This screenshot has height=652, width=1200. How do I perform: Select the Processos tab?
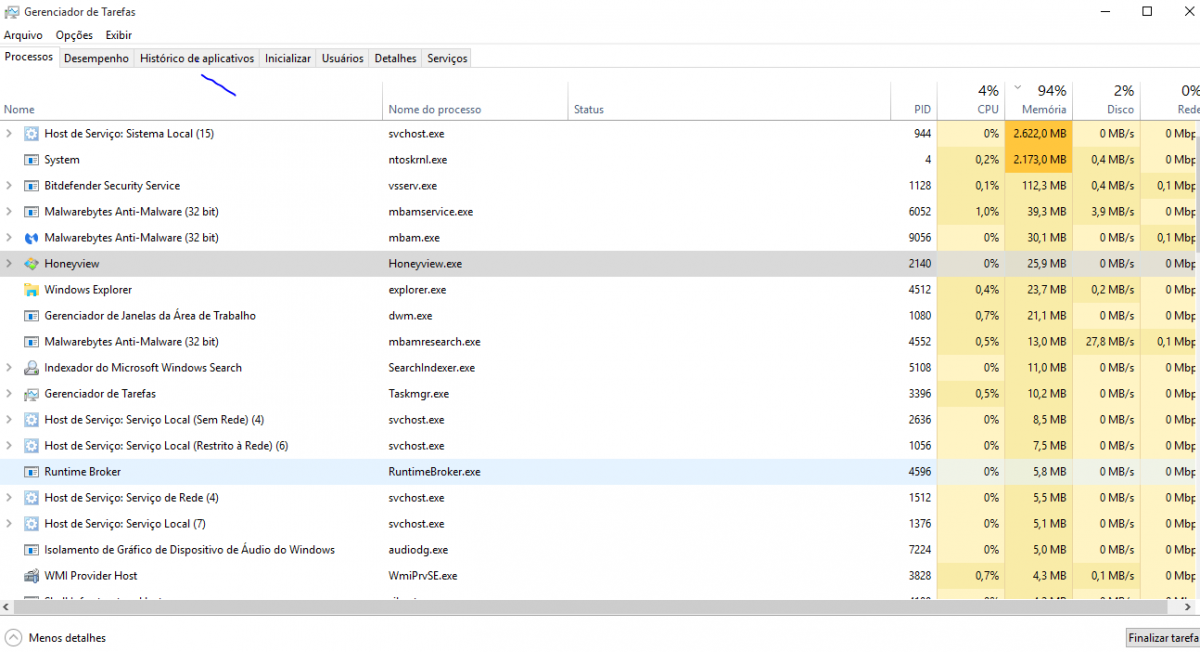[x=29, y=57]
